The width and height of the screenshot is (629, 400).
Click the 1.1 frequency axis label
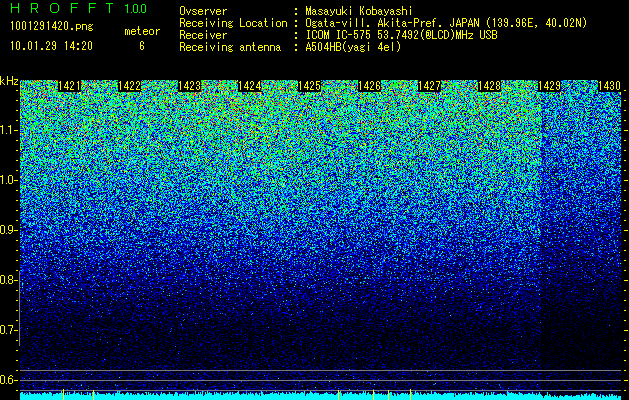pos(9,130)
